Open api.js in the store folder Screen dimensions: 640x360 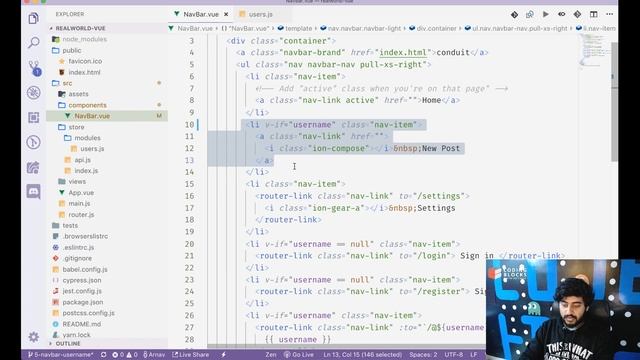click(82, 160)
